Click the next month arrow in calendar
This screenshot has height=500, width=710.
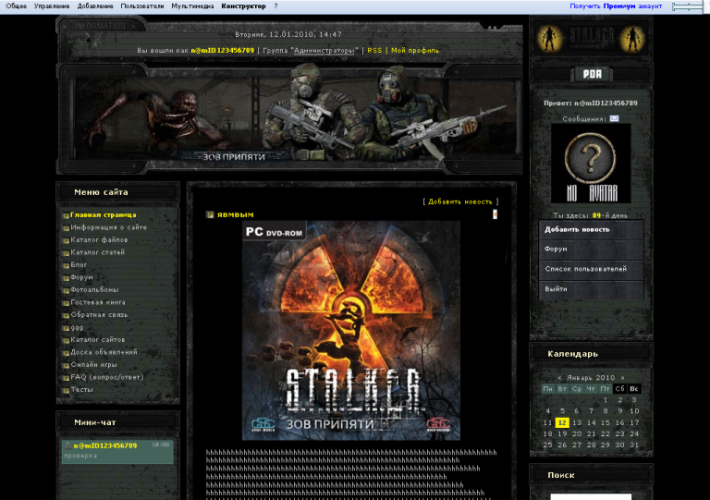(623, 378)
